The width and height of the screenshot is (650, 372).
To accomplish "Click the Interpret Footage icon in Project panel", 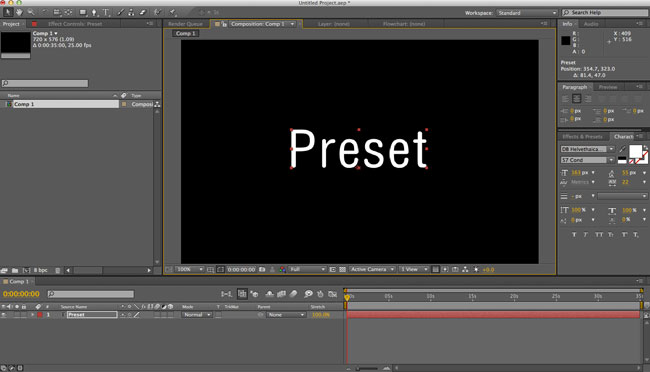I will click(4, 270).
